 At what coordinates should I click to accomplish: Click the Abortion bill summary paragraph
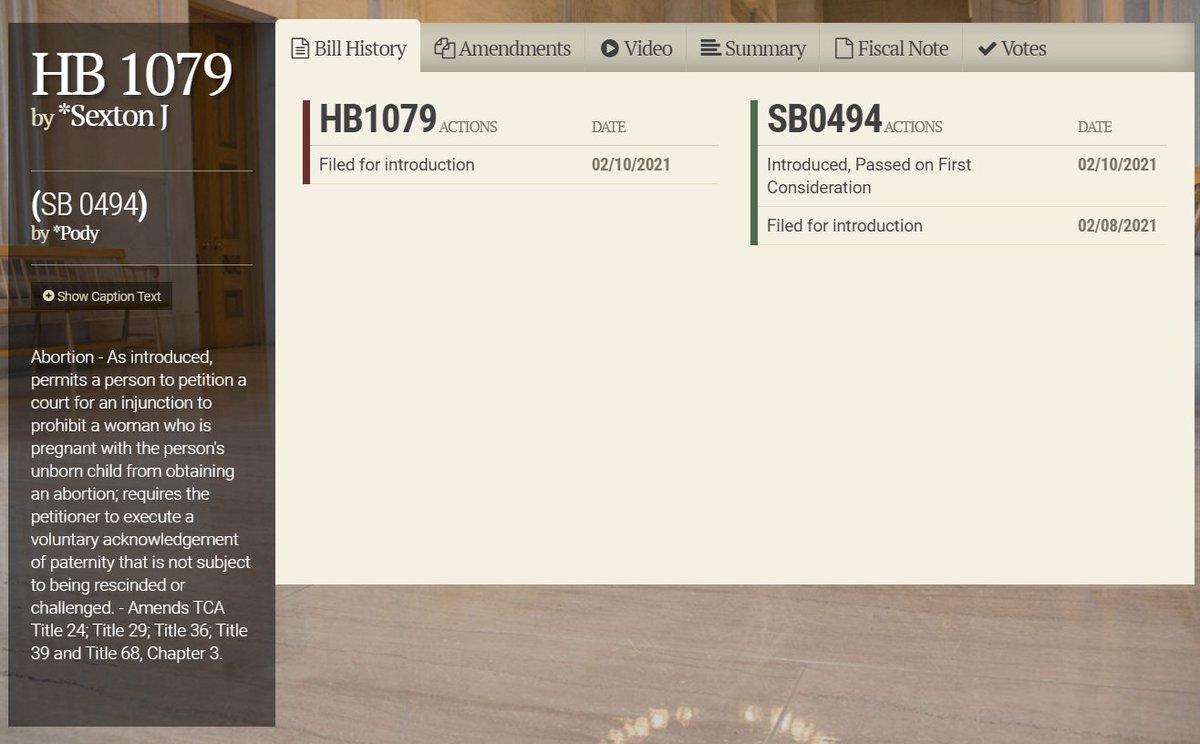(x=141, y=505)
